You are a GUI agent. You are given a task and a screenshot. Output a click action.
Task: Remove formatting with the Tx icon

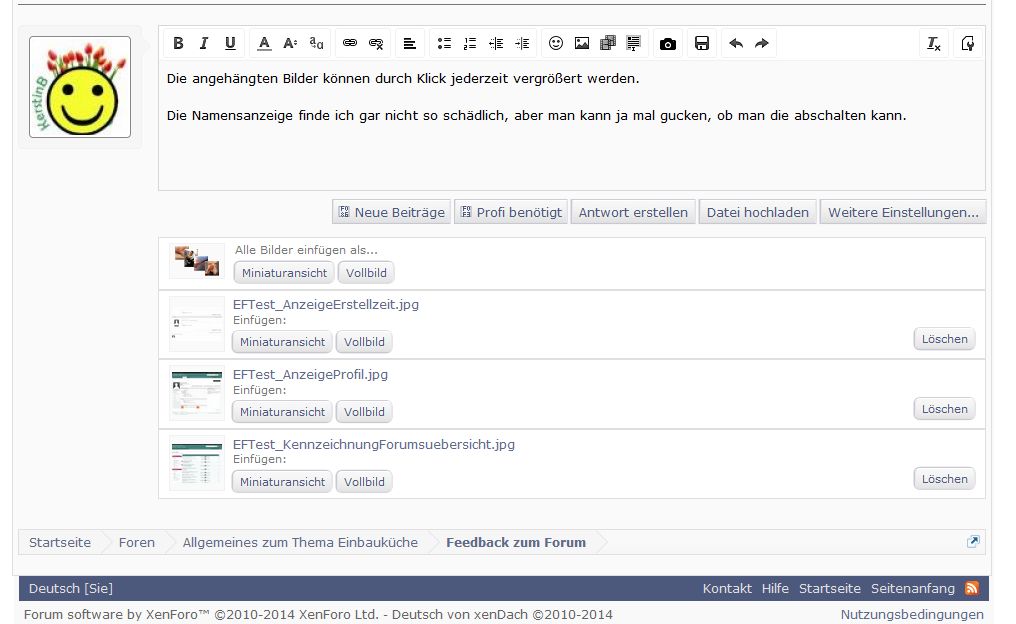pos(933,43)
